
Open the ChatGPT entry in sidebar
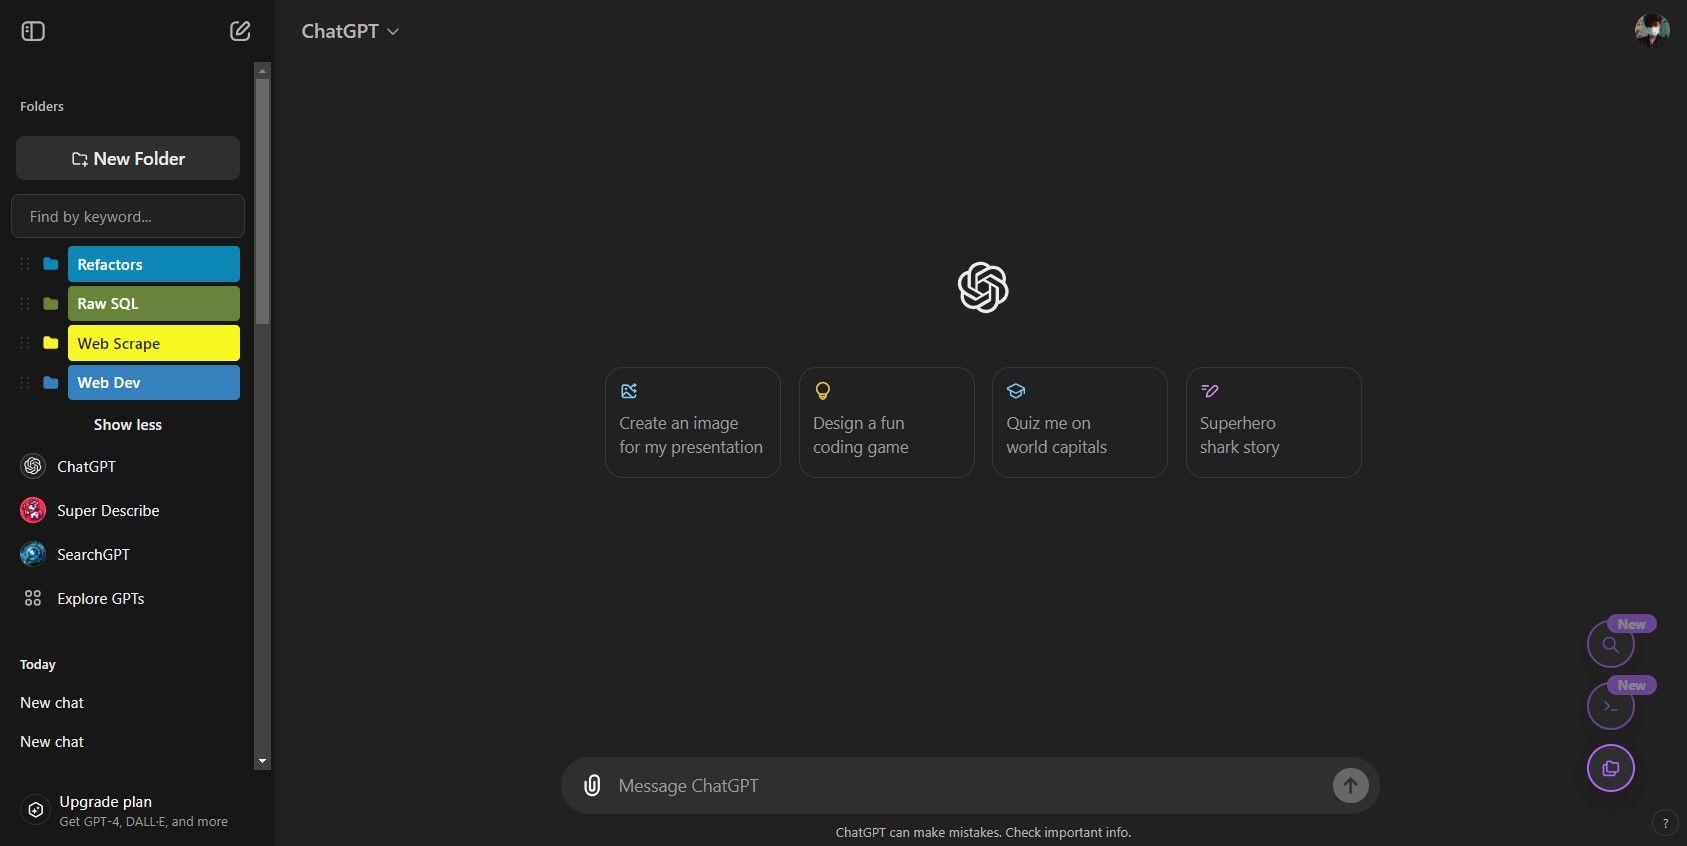pos(128,466)
